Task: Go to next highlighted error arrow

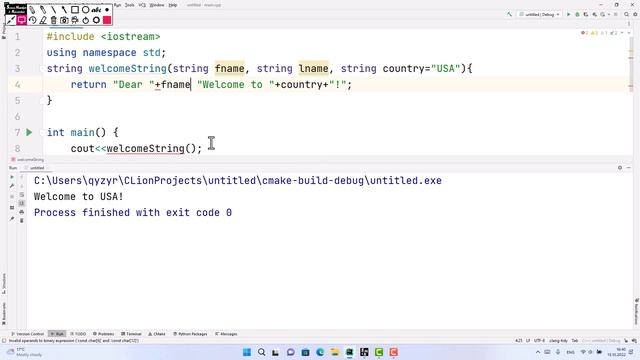Action: 629,33
